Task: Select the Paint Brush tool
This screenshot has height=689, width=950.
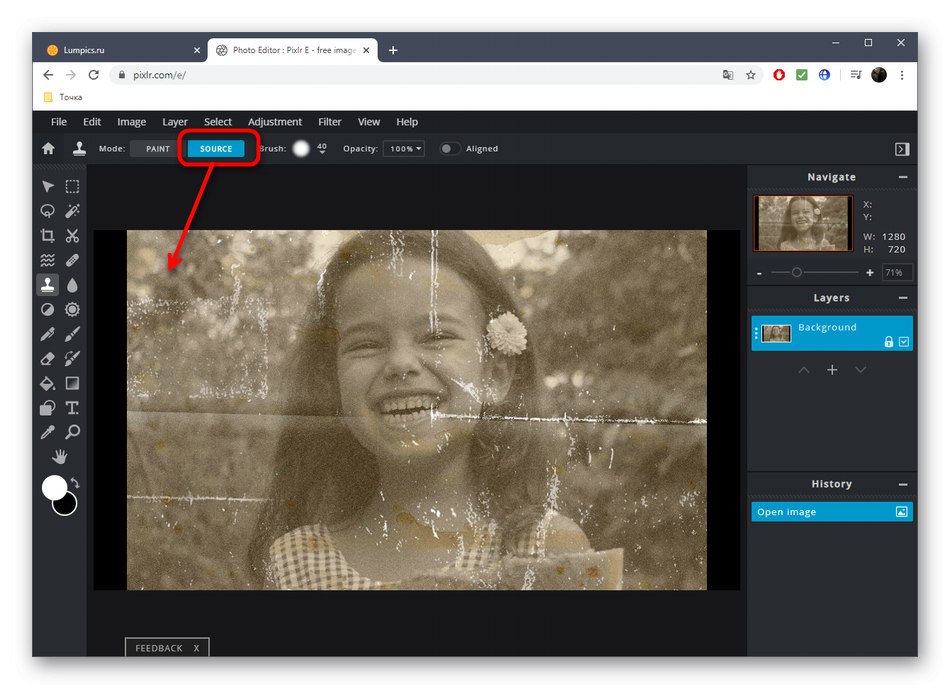Action: pyautogui.click(x=72, y=334)
